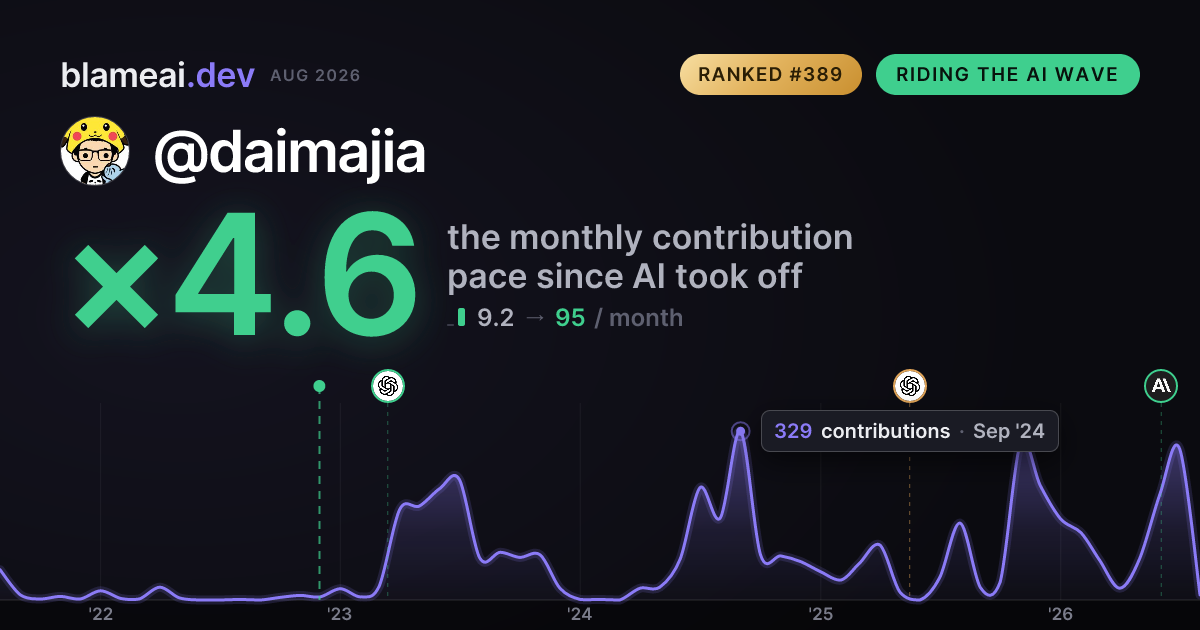Screen dimensions: 1200x630
Task: Click the purple peak marker circle on the chart
Action: click(x=740, y=431)
